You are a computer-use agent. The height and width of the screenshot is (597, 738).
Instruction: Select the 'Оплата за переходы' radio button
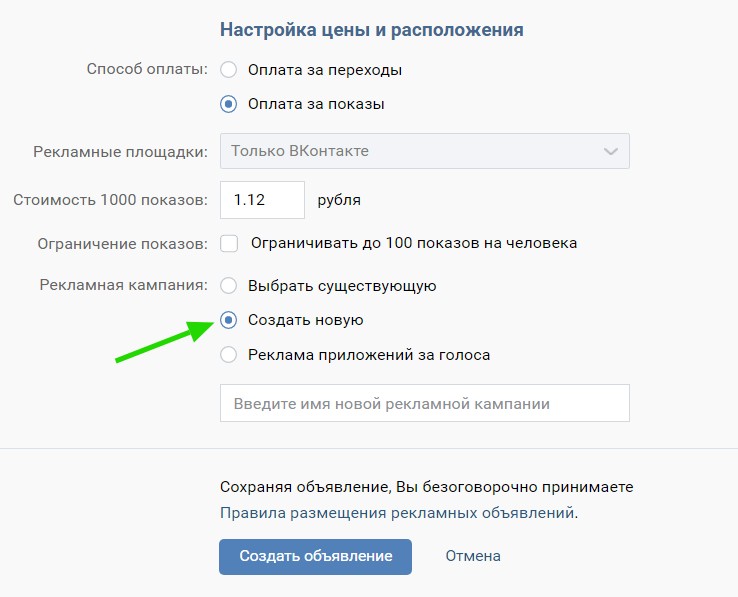click(x=229, y=70)
